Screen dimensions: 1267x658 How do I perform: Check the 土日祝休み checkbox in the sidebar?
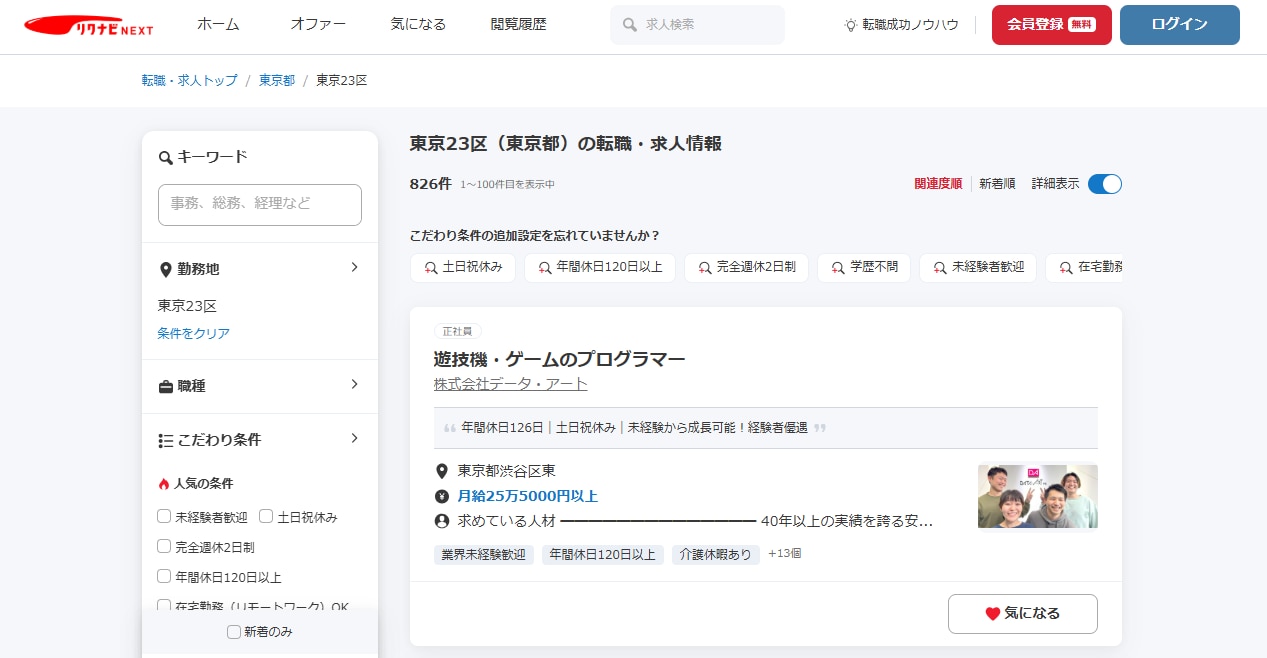[x=265, y=515]
